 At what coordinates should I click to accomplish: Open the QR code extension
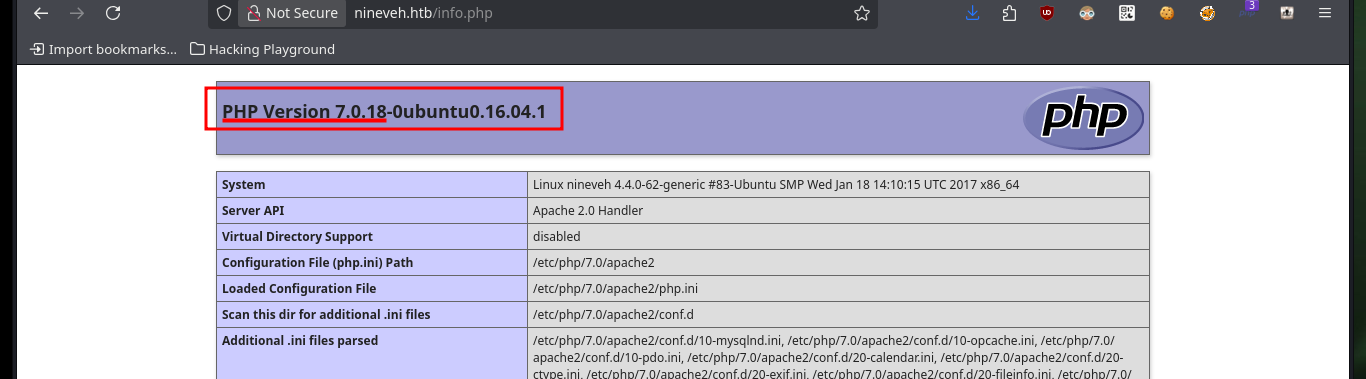click(x=1127, y=14)
